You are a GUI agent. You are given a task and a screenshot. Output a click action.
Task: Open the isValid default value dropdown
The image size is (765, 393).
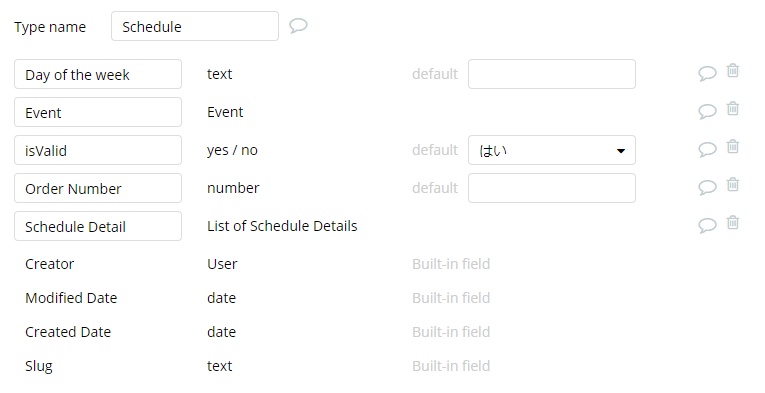coord(552,150)
